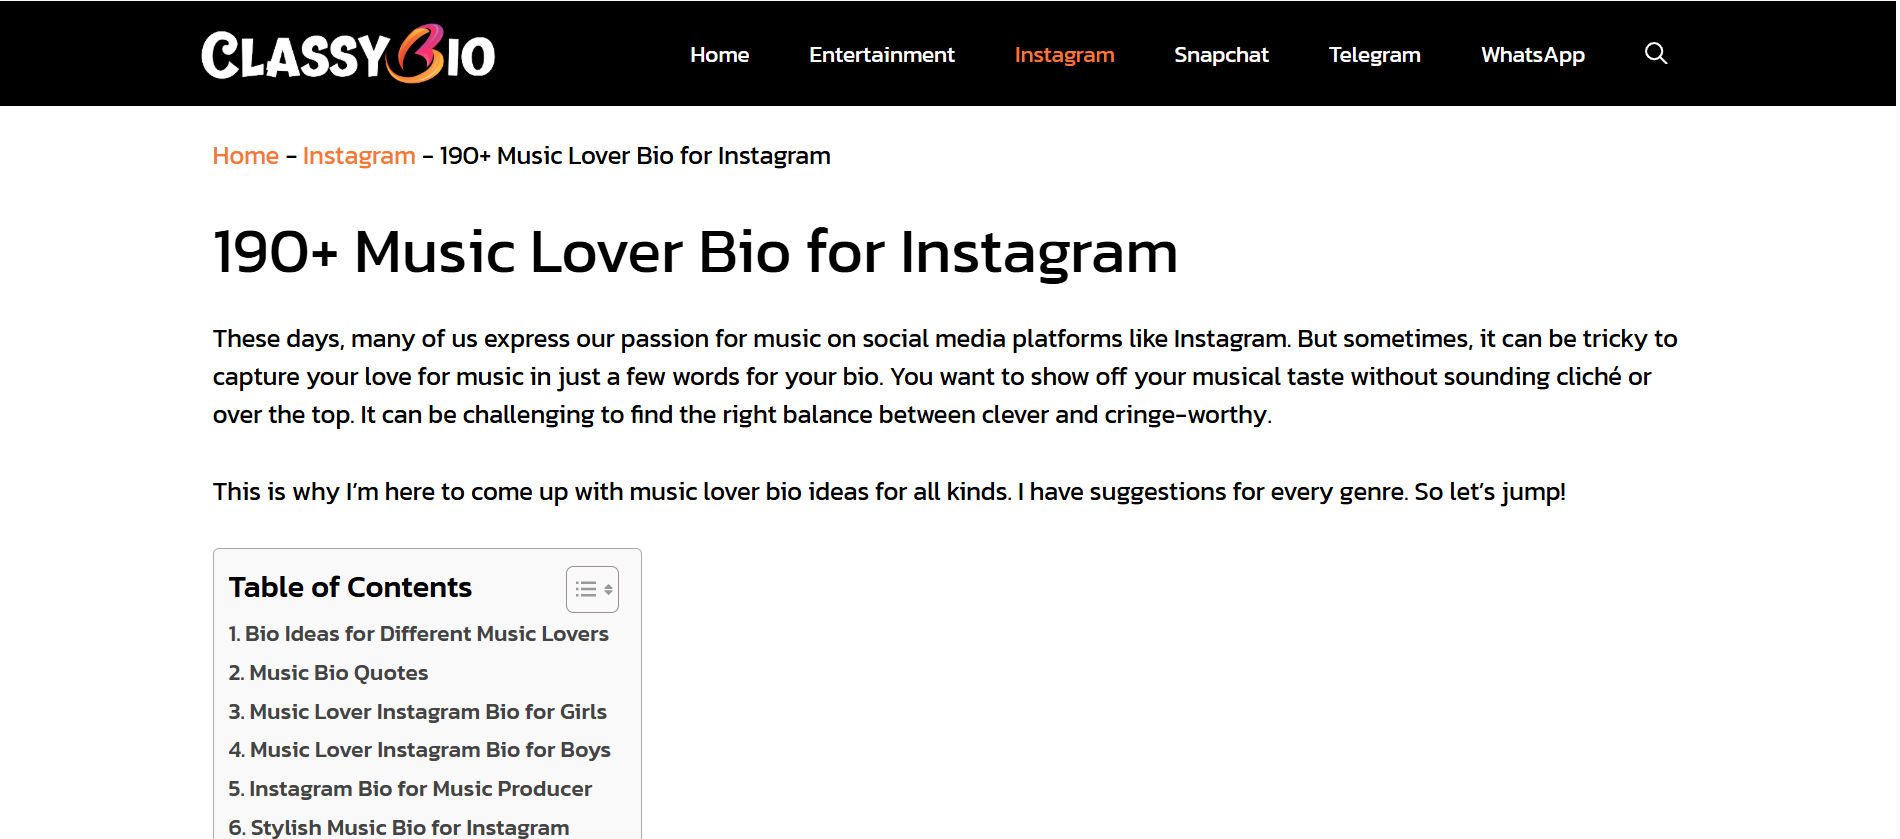1900x839 pixels.
Task: Click the article title heading
Action: point(695,253)
